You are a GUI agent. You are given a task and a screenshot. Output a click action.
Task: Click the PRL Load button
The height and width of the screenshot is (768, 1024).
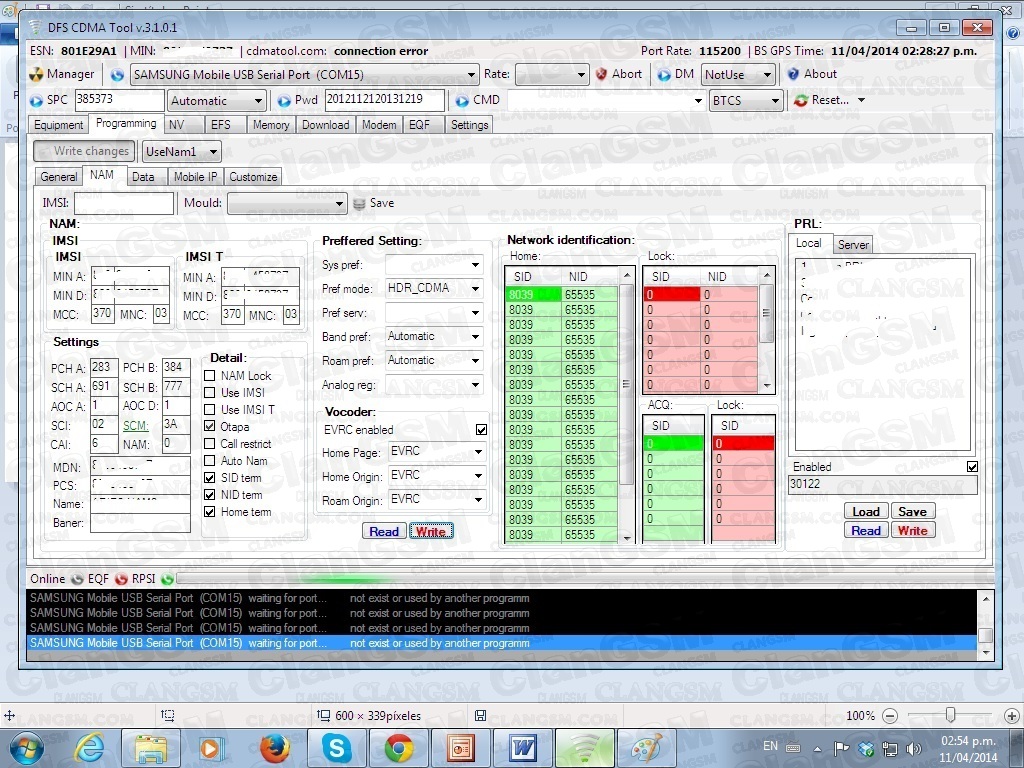point(866,512)
